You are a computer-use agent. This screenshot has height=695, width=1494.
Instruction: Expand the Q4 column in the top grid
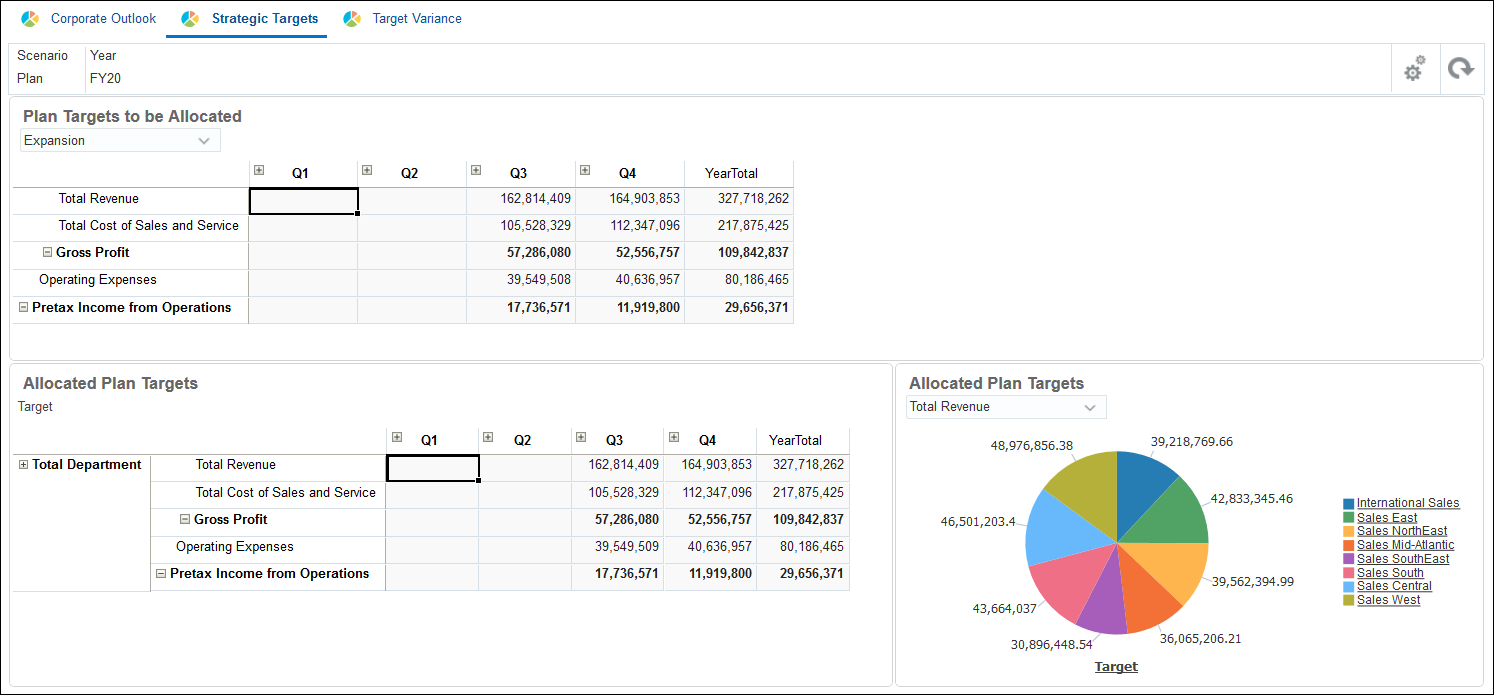click(x=585, y=170)
